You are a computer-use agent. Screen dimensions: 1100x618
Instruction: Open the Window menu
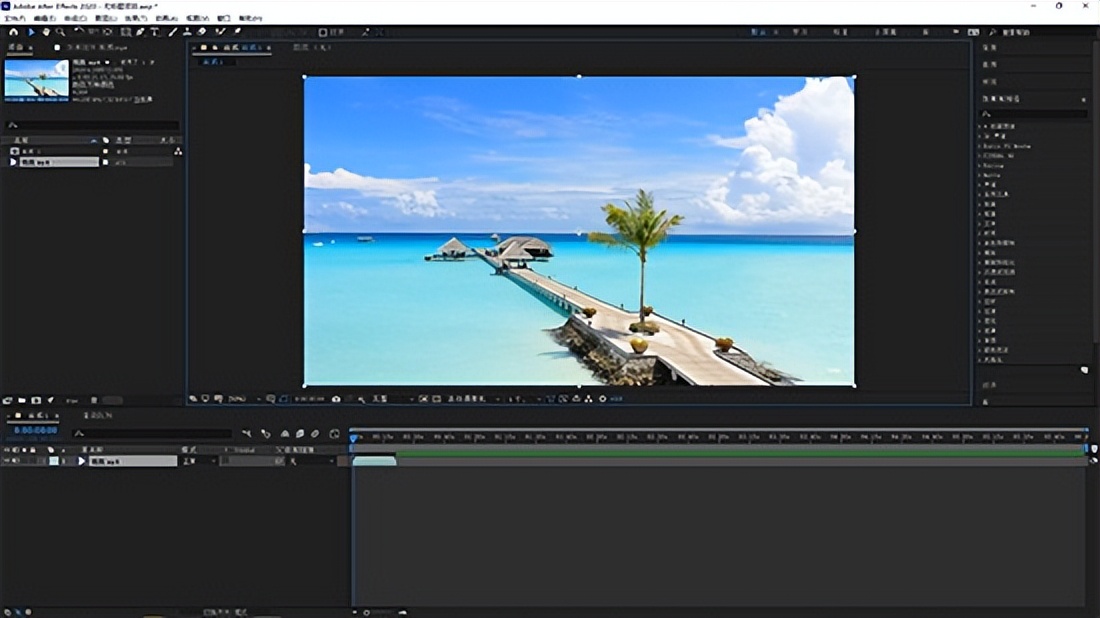(x=223, y=18)
